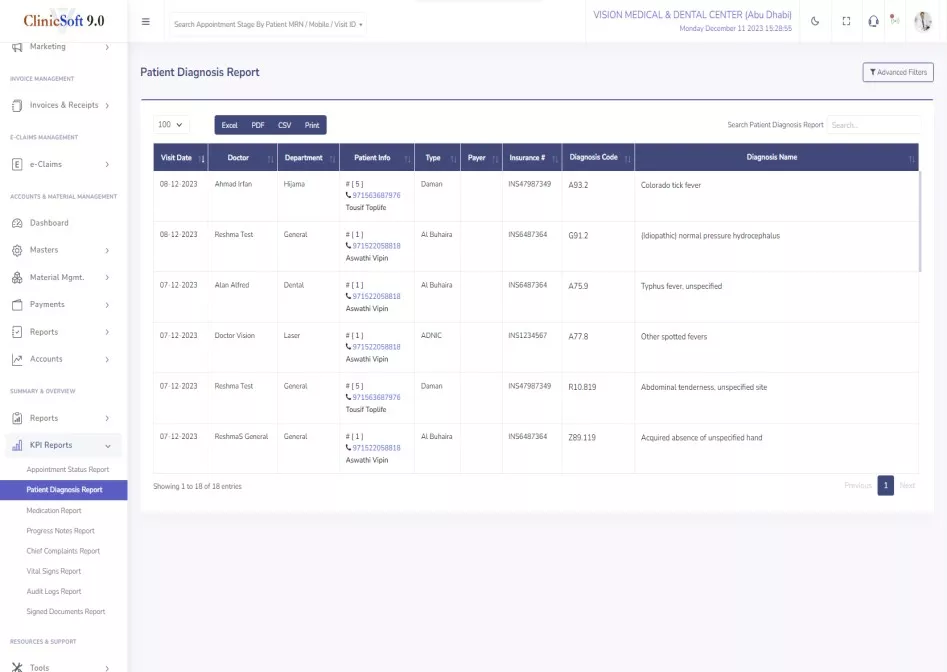Enter fullscreen using the expand icon
This screenshot has width=947, height=672.
pyautogui.click(x=846, y=22)
